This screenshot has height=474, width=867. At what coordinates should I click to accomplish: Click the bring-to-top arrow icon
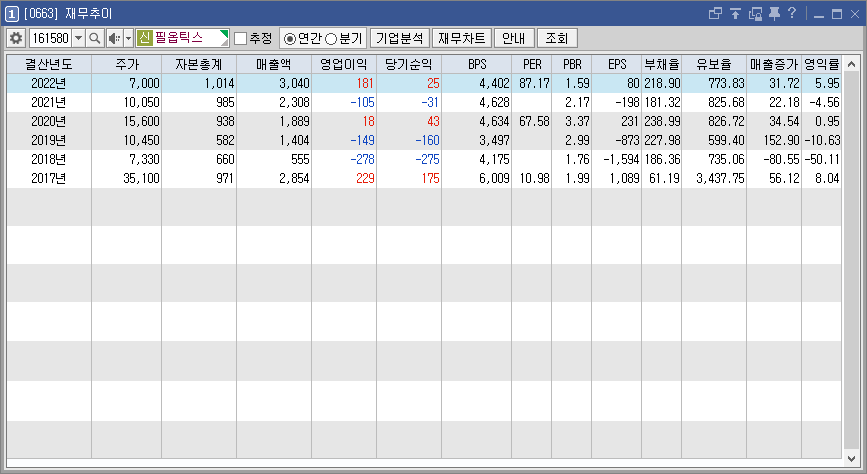pyautogui.click(x=735, y=13)
